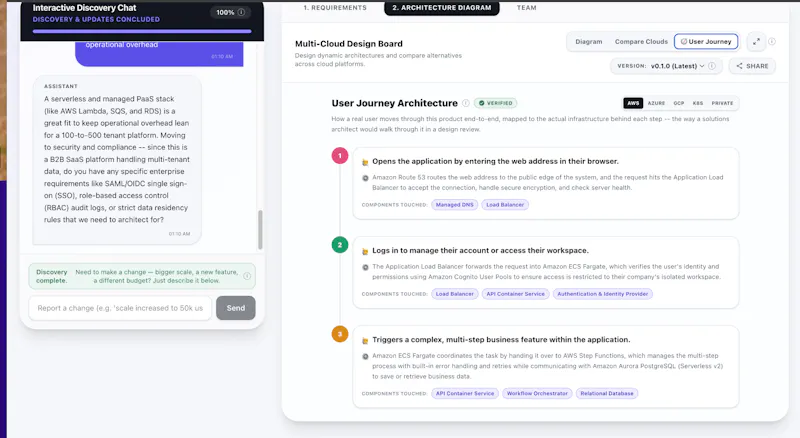
Task: Click info icon inside version selector
Action: click(712, 66)
